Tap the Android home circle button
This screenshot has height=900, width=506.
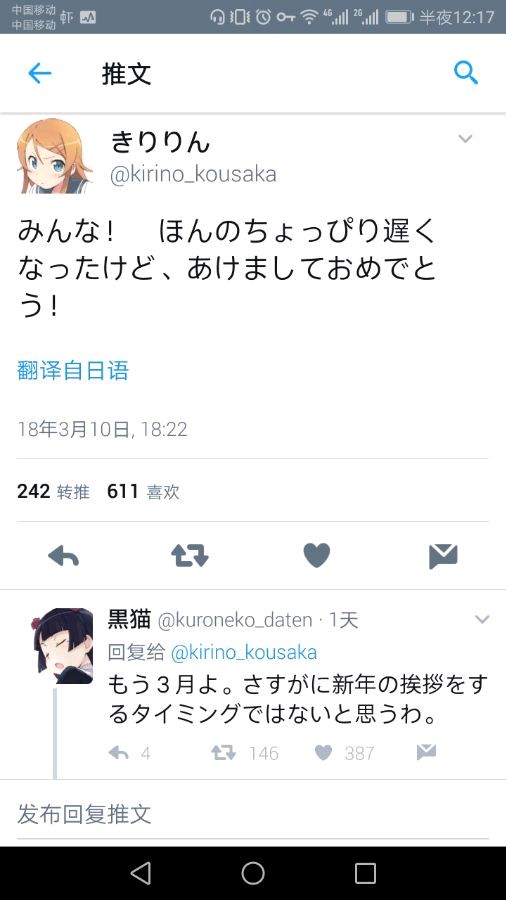(253, 873)
